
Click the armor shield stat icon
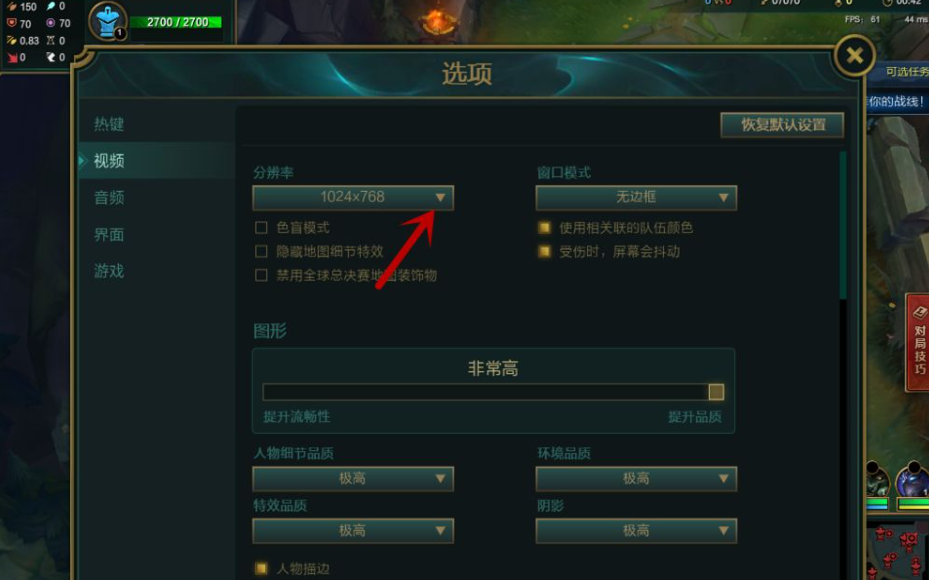[11, 23]
